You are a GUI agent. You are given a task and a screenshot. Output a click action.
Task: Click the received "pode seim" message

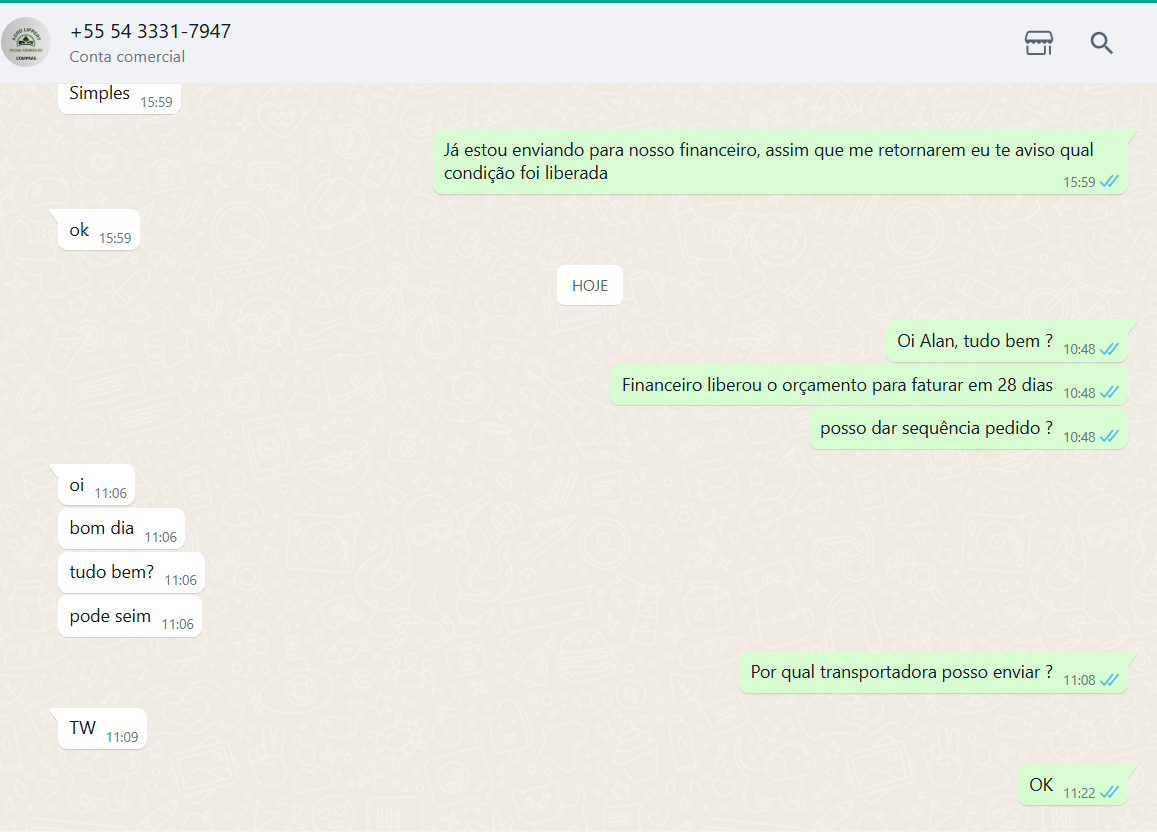110,616
